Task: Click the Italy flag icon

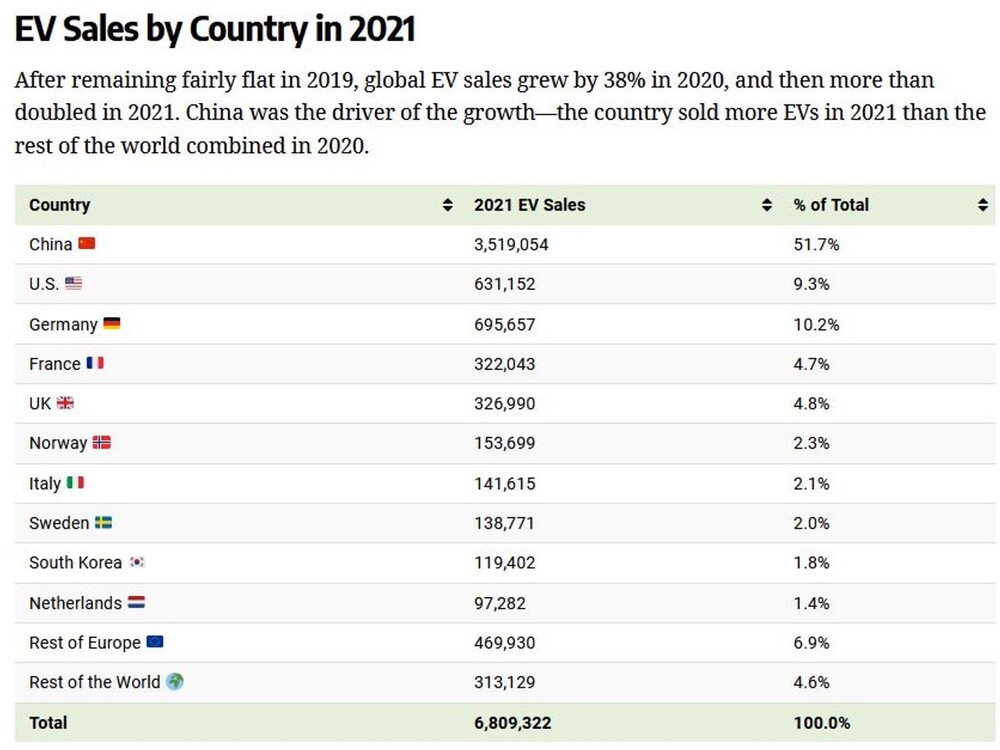Action: (x=75, y=482)
